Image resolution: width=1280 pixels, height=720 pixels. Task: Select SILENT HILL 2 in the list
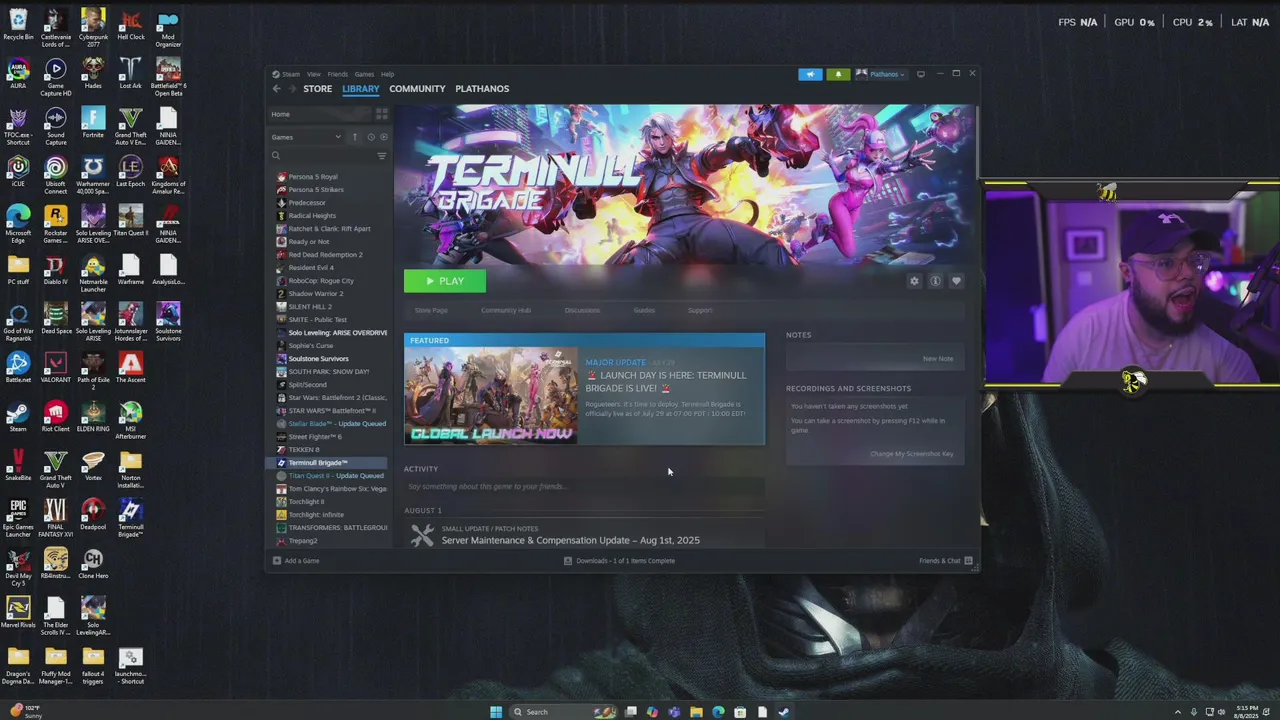click(309, 307)
